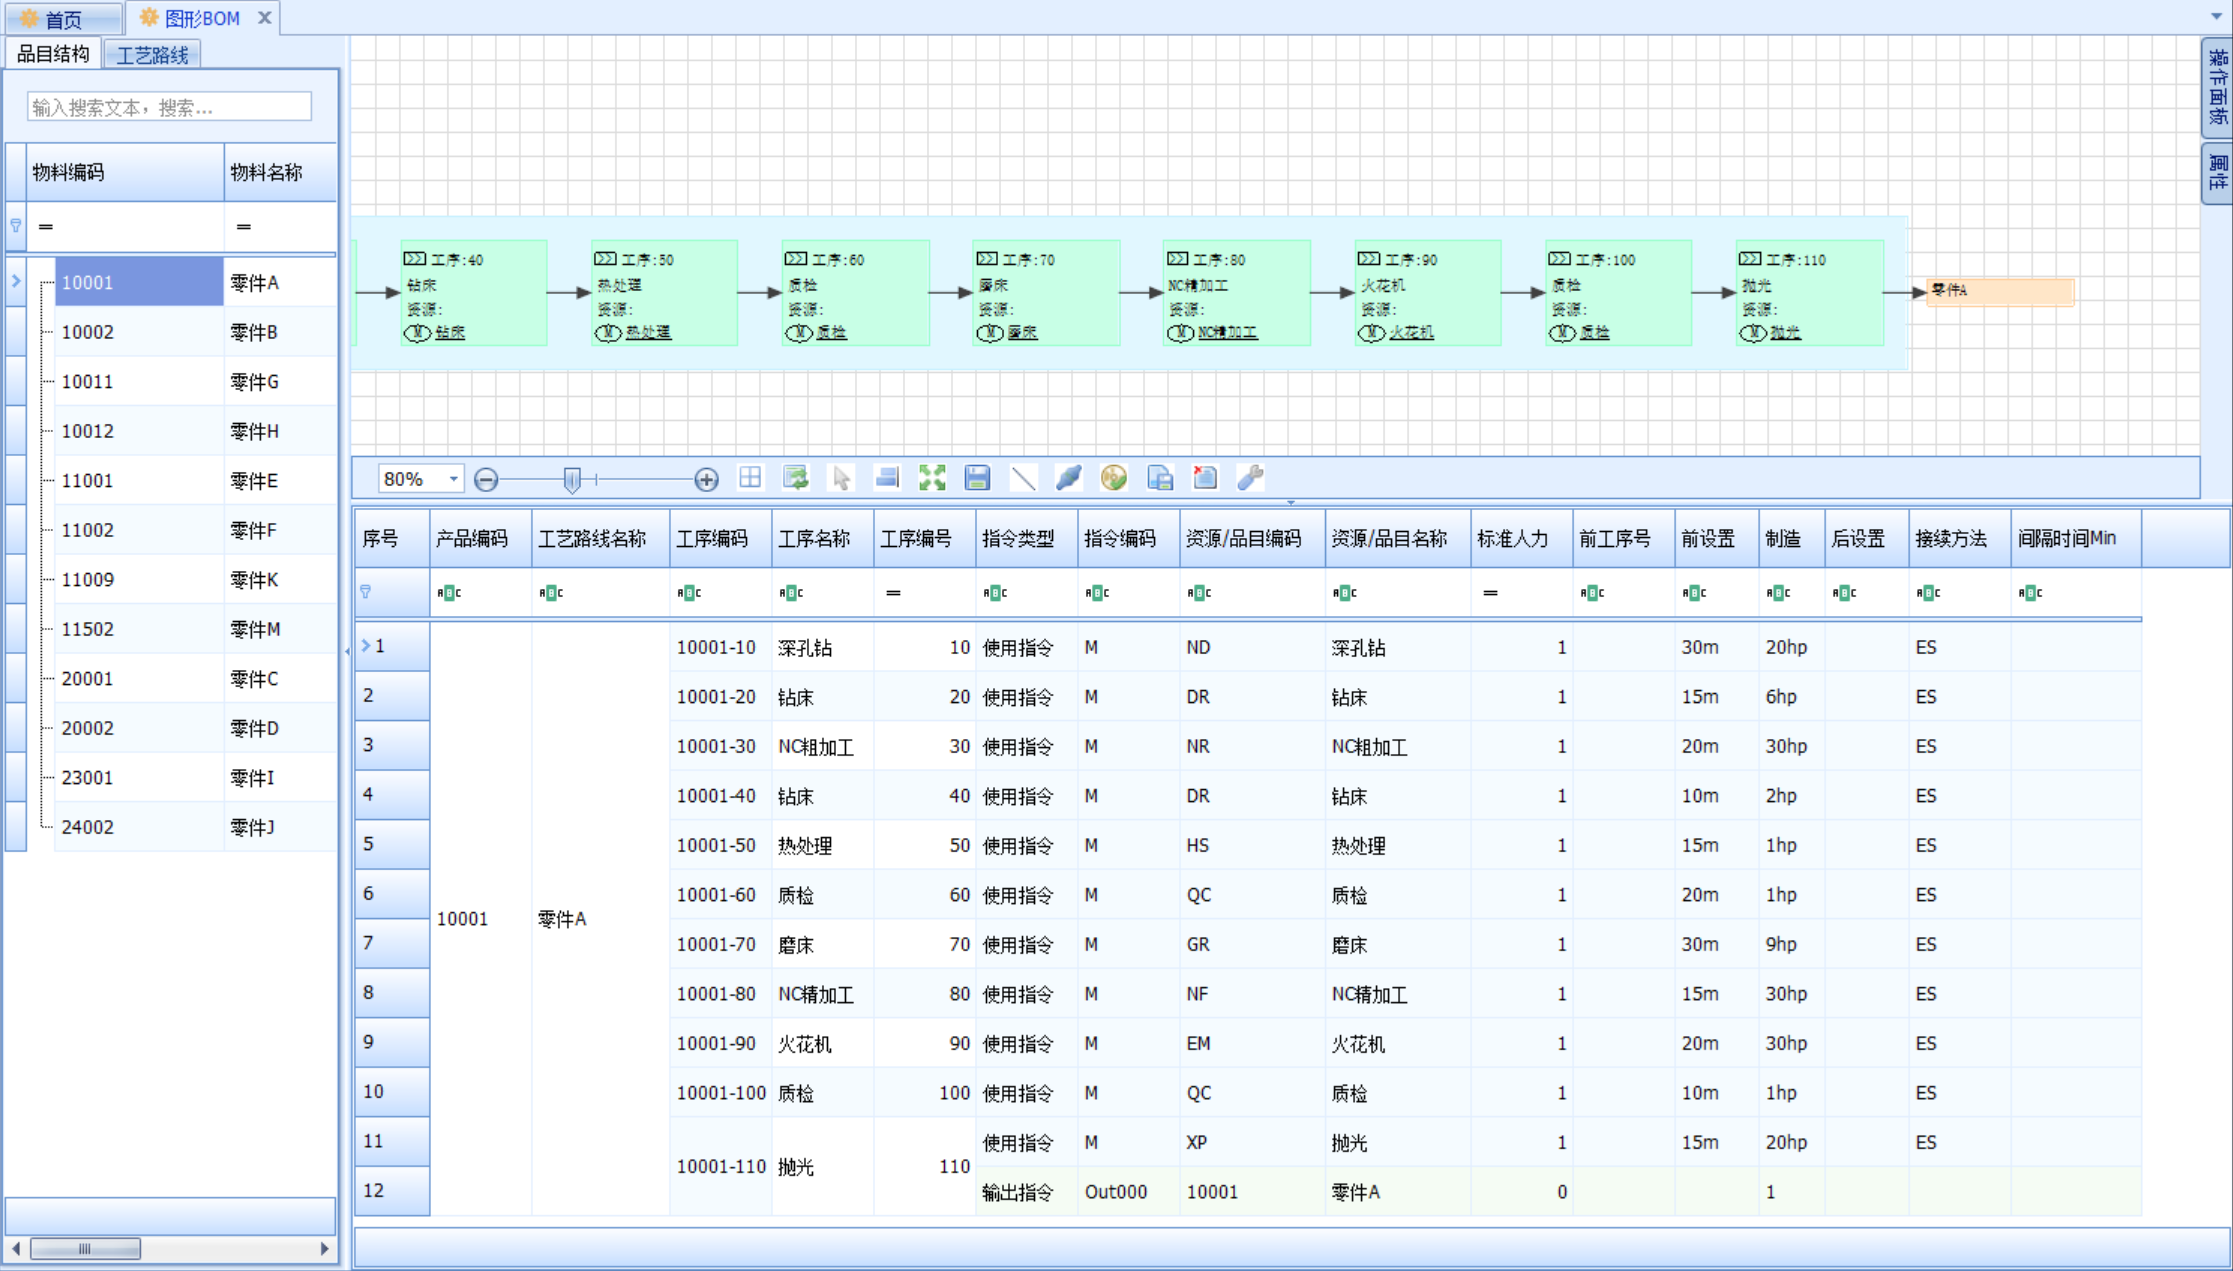Image resolution: width=2233 pixels, height=1271 pixels.
Task: Open the 80% zoom level dropdown
Action: (x=453, y=479)
